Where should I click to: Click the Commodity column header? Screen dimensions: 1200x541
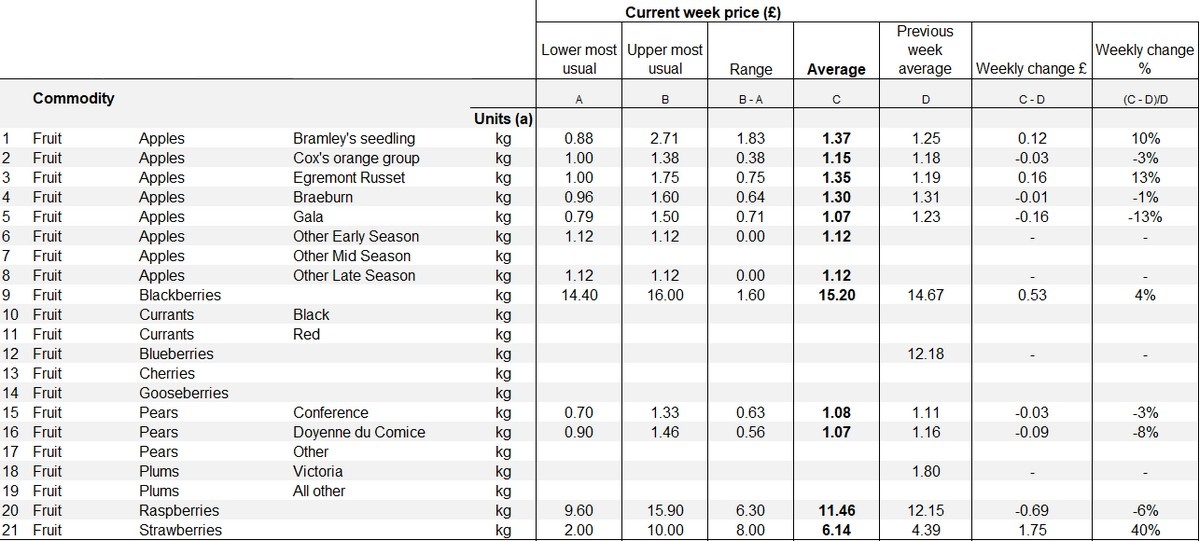(74, 98)
